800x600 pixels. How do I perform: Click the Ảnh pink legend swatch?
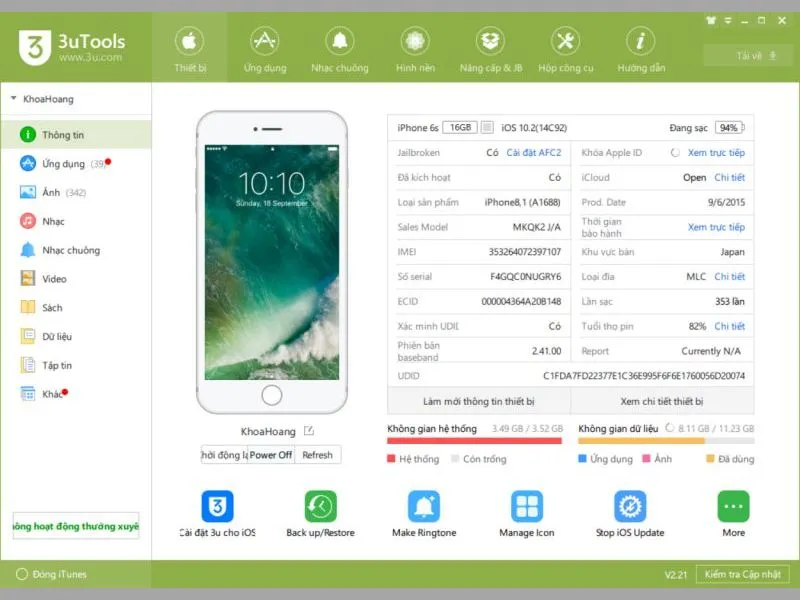coord(646,459)
